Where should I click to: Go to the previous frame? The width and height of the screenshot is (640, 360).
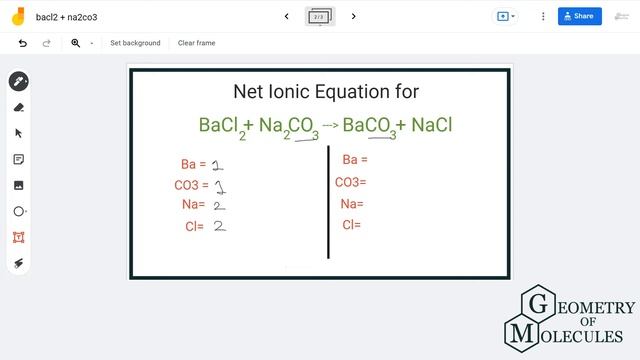point(287,16)
